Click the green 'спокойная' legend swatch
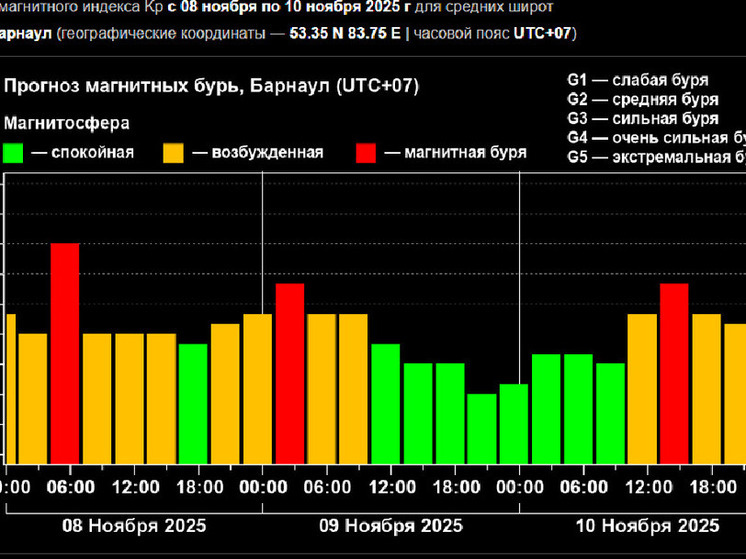 click(14, 153)
